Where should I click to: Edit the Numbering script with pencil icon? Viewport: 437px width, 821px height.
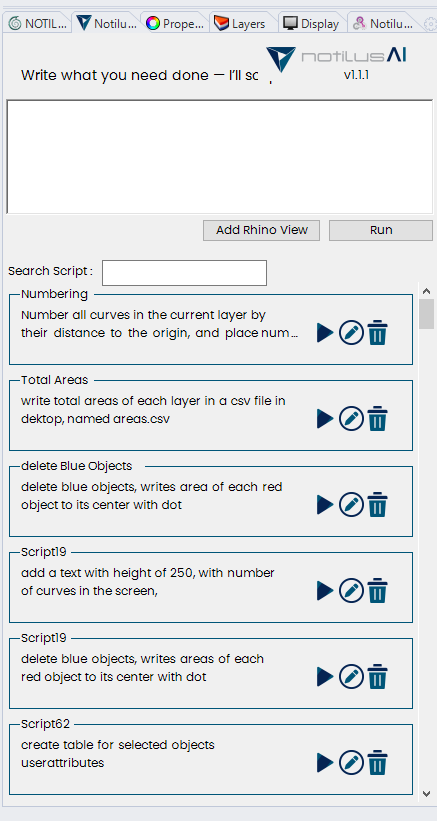351,332
